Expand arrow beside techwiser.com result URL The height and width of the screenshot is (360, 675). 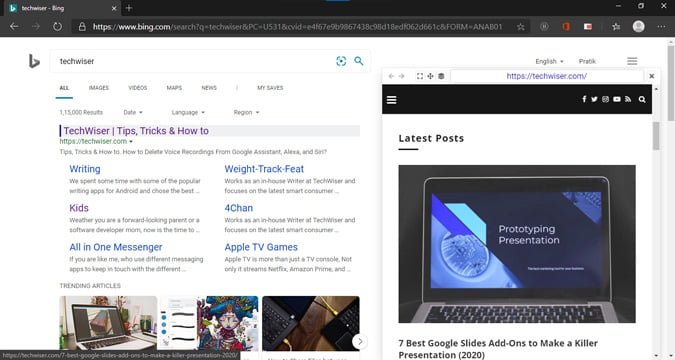pyautogui.click(x=131, y=142)
